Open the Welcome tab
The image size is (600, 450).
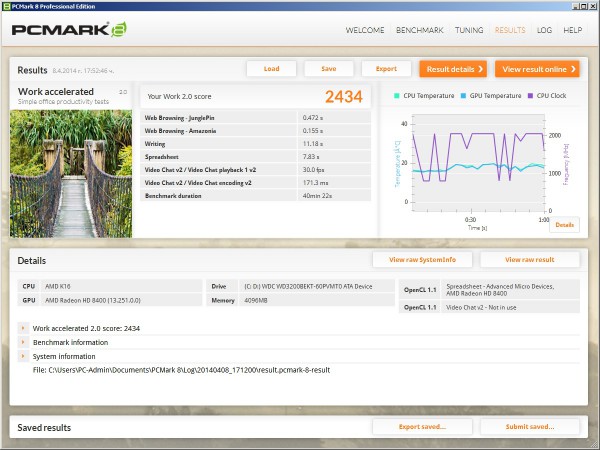365,30
